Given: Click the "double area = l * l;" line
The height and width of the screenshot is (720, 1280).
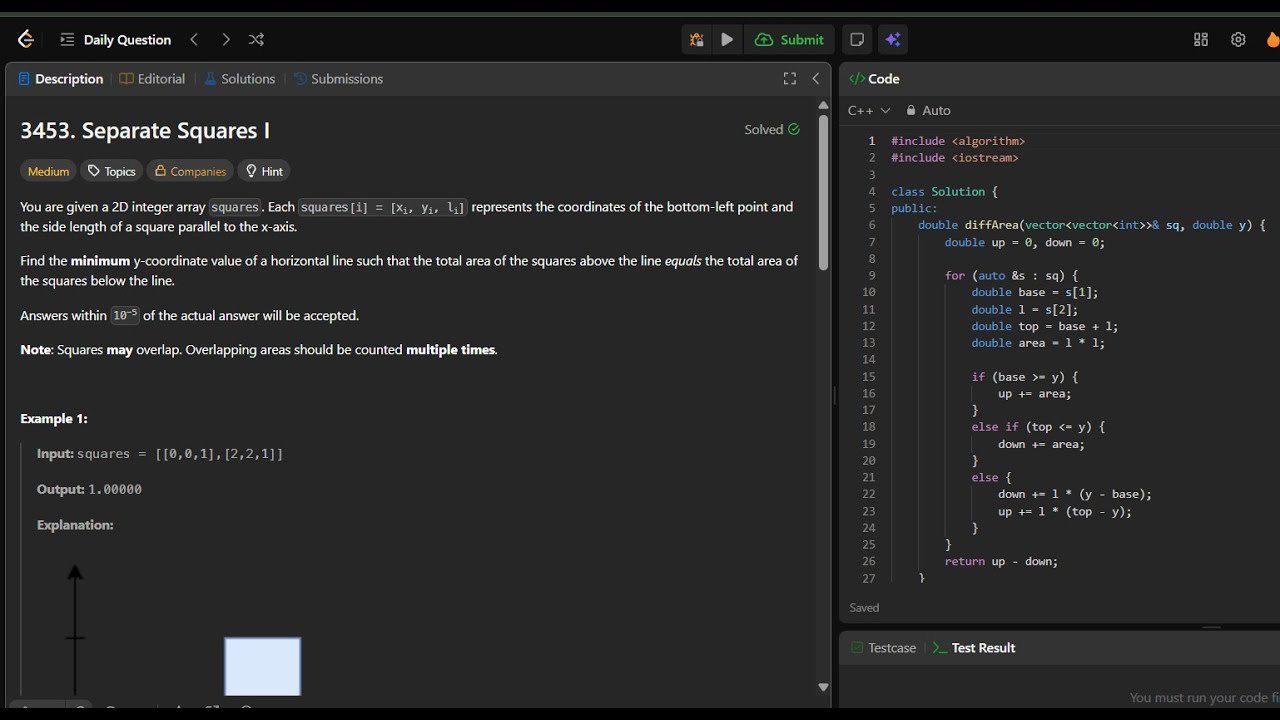Looking at the screenshot, I should [1038, 343].
